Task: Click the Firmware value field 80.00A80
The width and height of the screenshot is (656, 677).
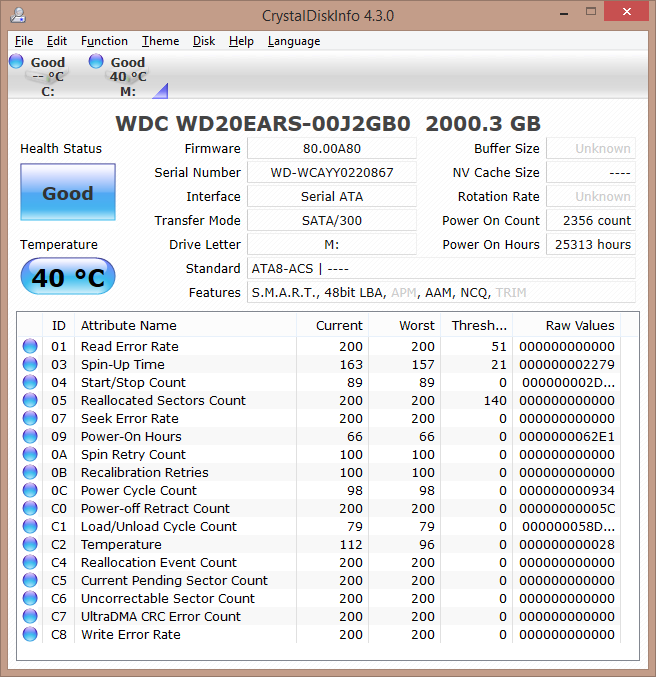Action: pyautogui.click(x=332, y=149)
